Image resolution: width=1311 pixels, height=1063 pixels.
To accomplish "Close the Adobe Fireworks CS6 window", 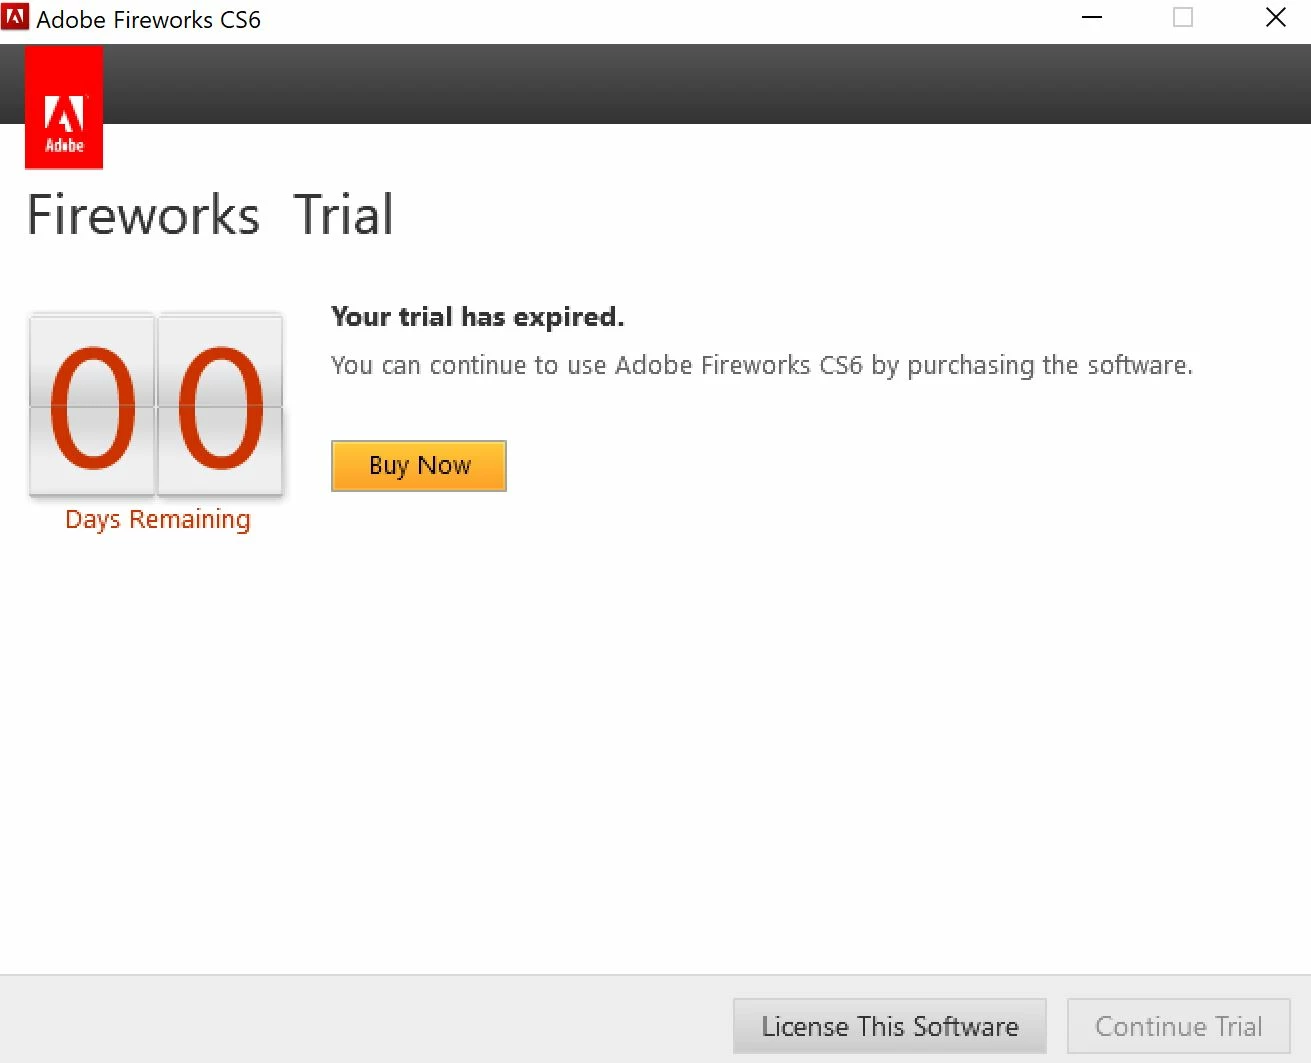I will click(1275, 17).
